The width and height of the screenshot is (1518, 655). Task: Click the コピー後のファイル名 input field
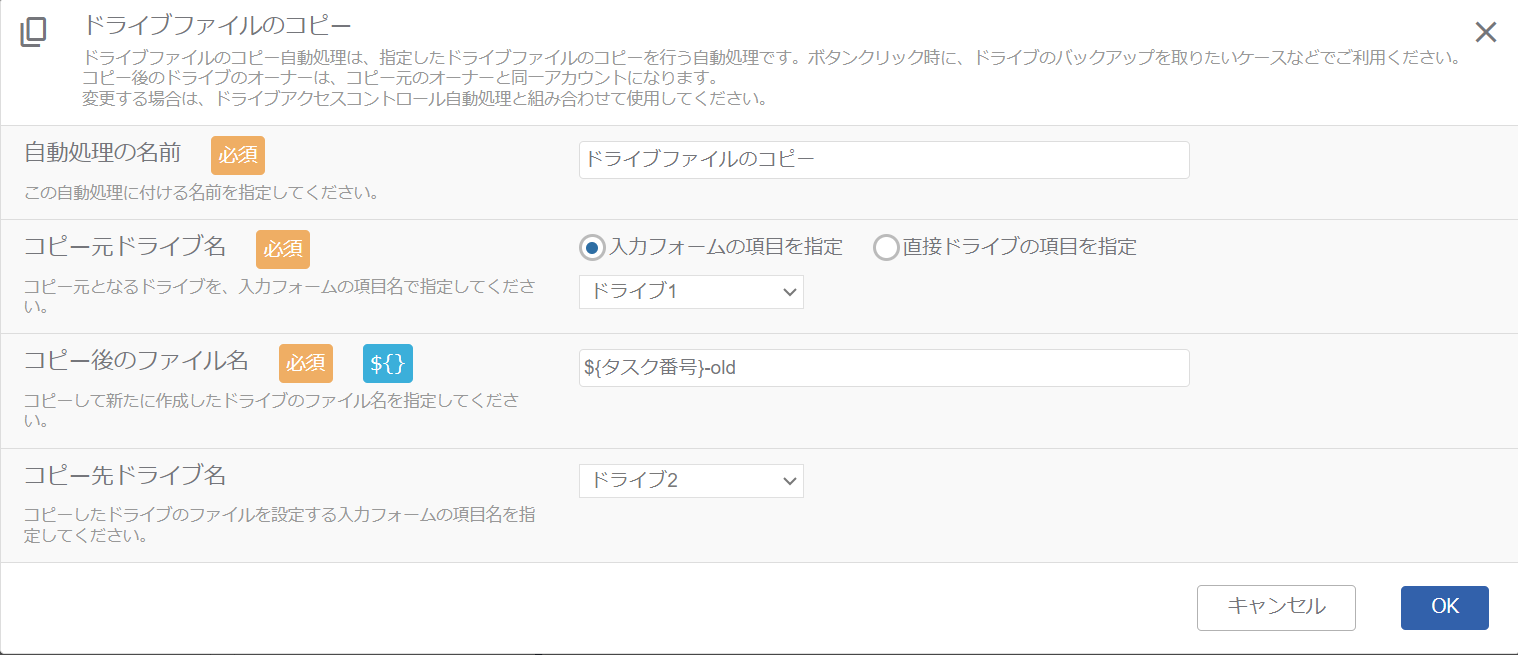(884, 368)
